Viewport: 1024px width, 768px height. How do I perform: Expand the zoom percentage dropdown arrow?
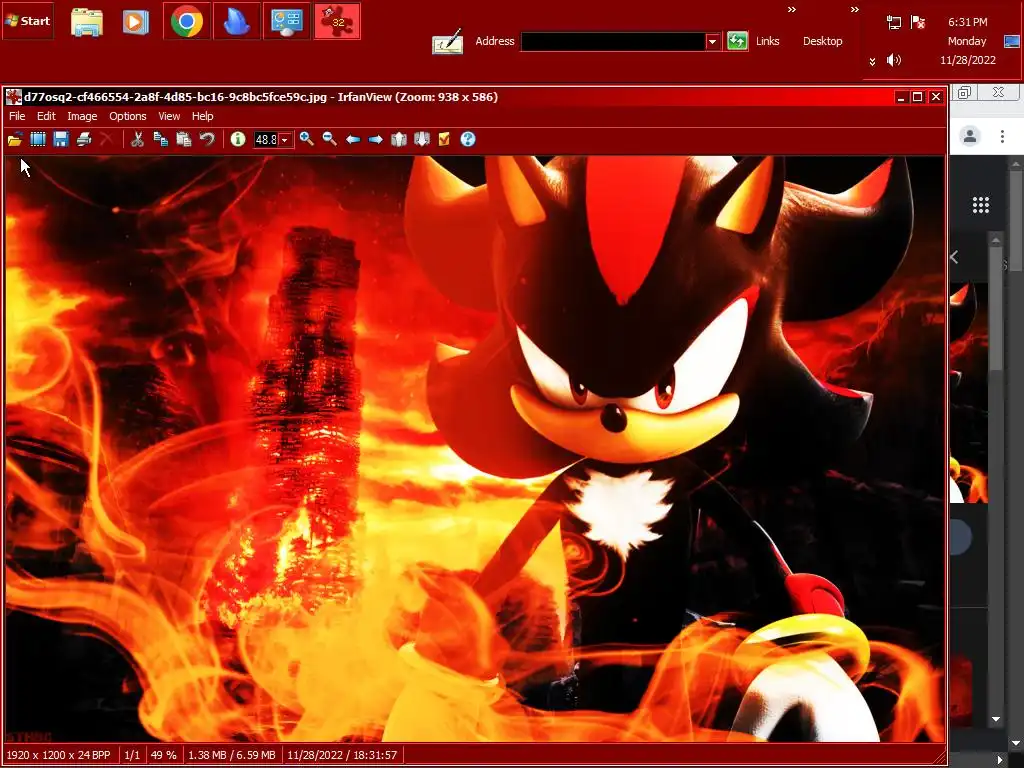[285, 140]
